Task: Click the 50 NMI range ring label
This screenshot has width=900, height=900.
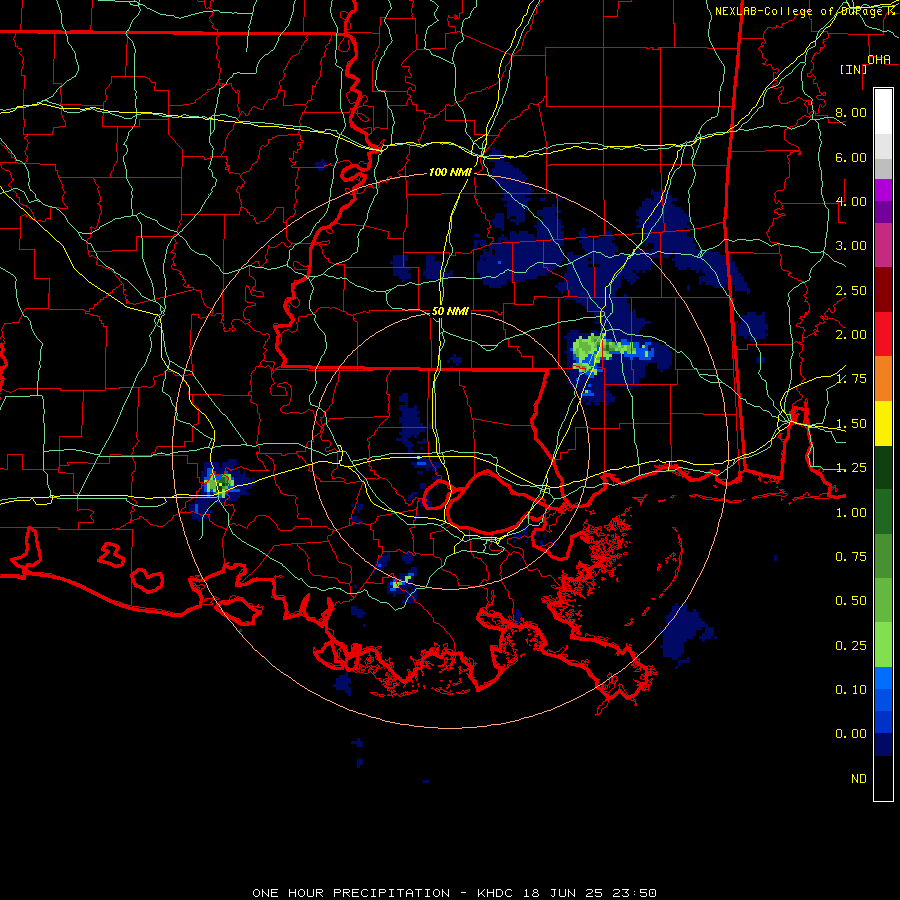Action: (x=450, y=311)
